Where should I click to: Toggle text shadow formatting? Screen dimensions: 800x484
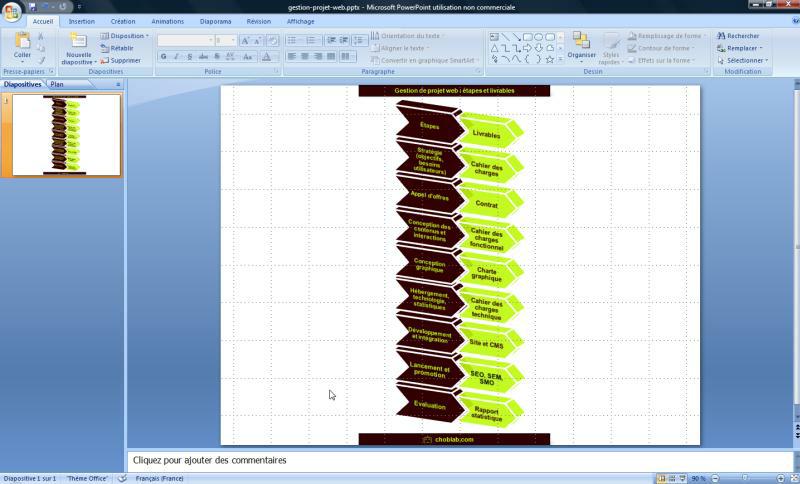click(216, 57)
